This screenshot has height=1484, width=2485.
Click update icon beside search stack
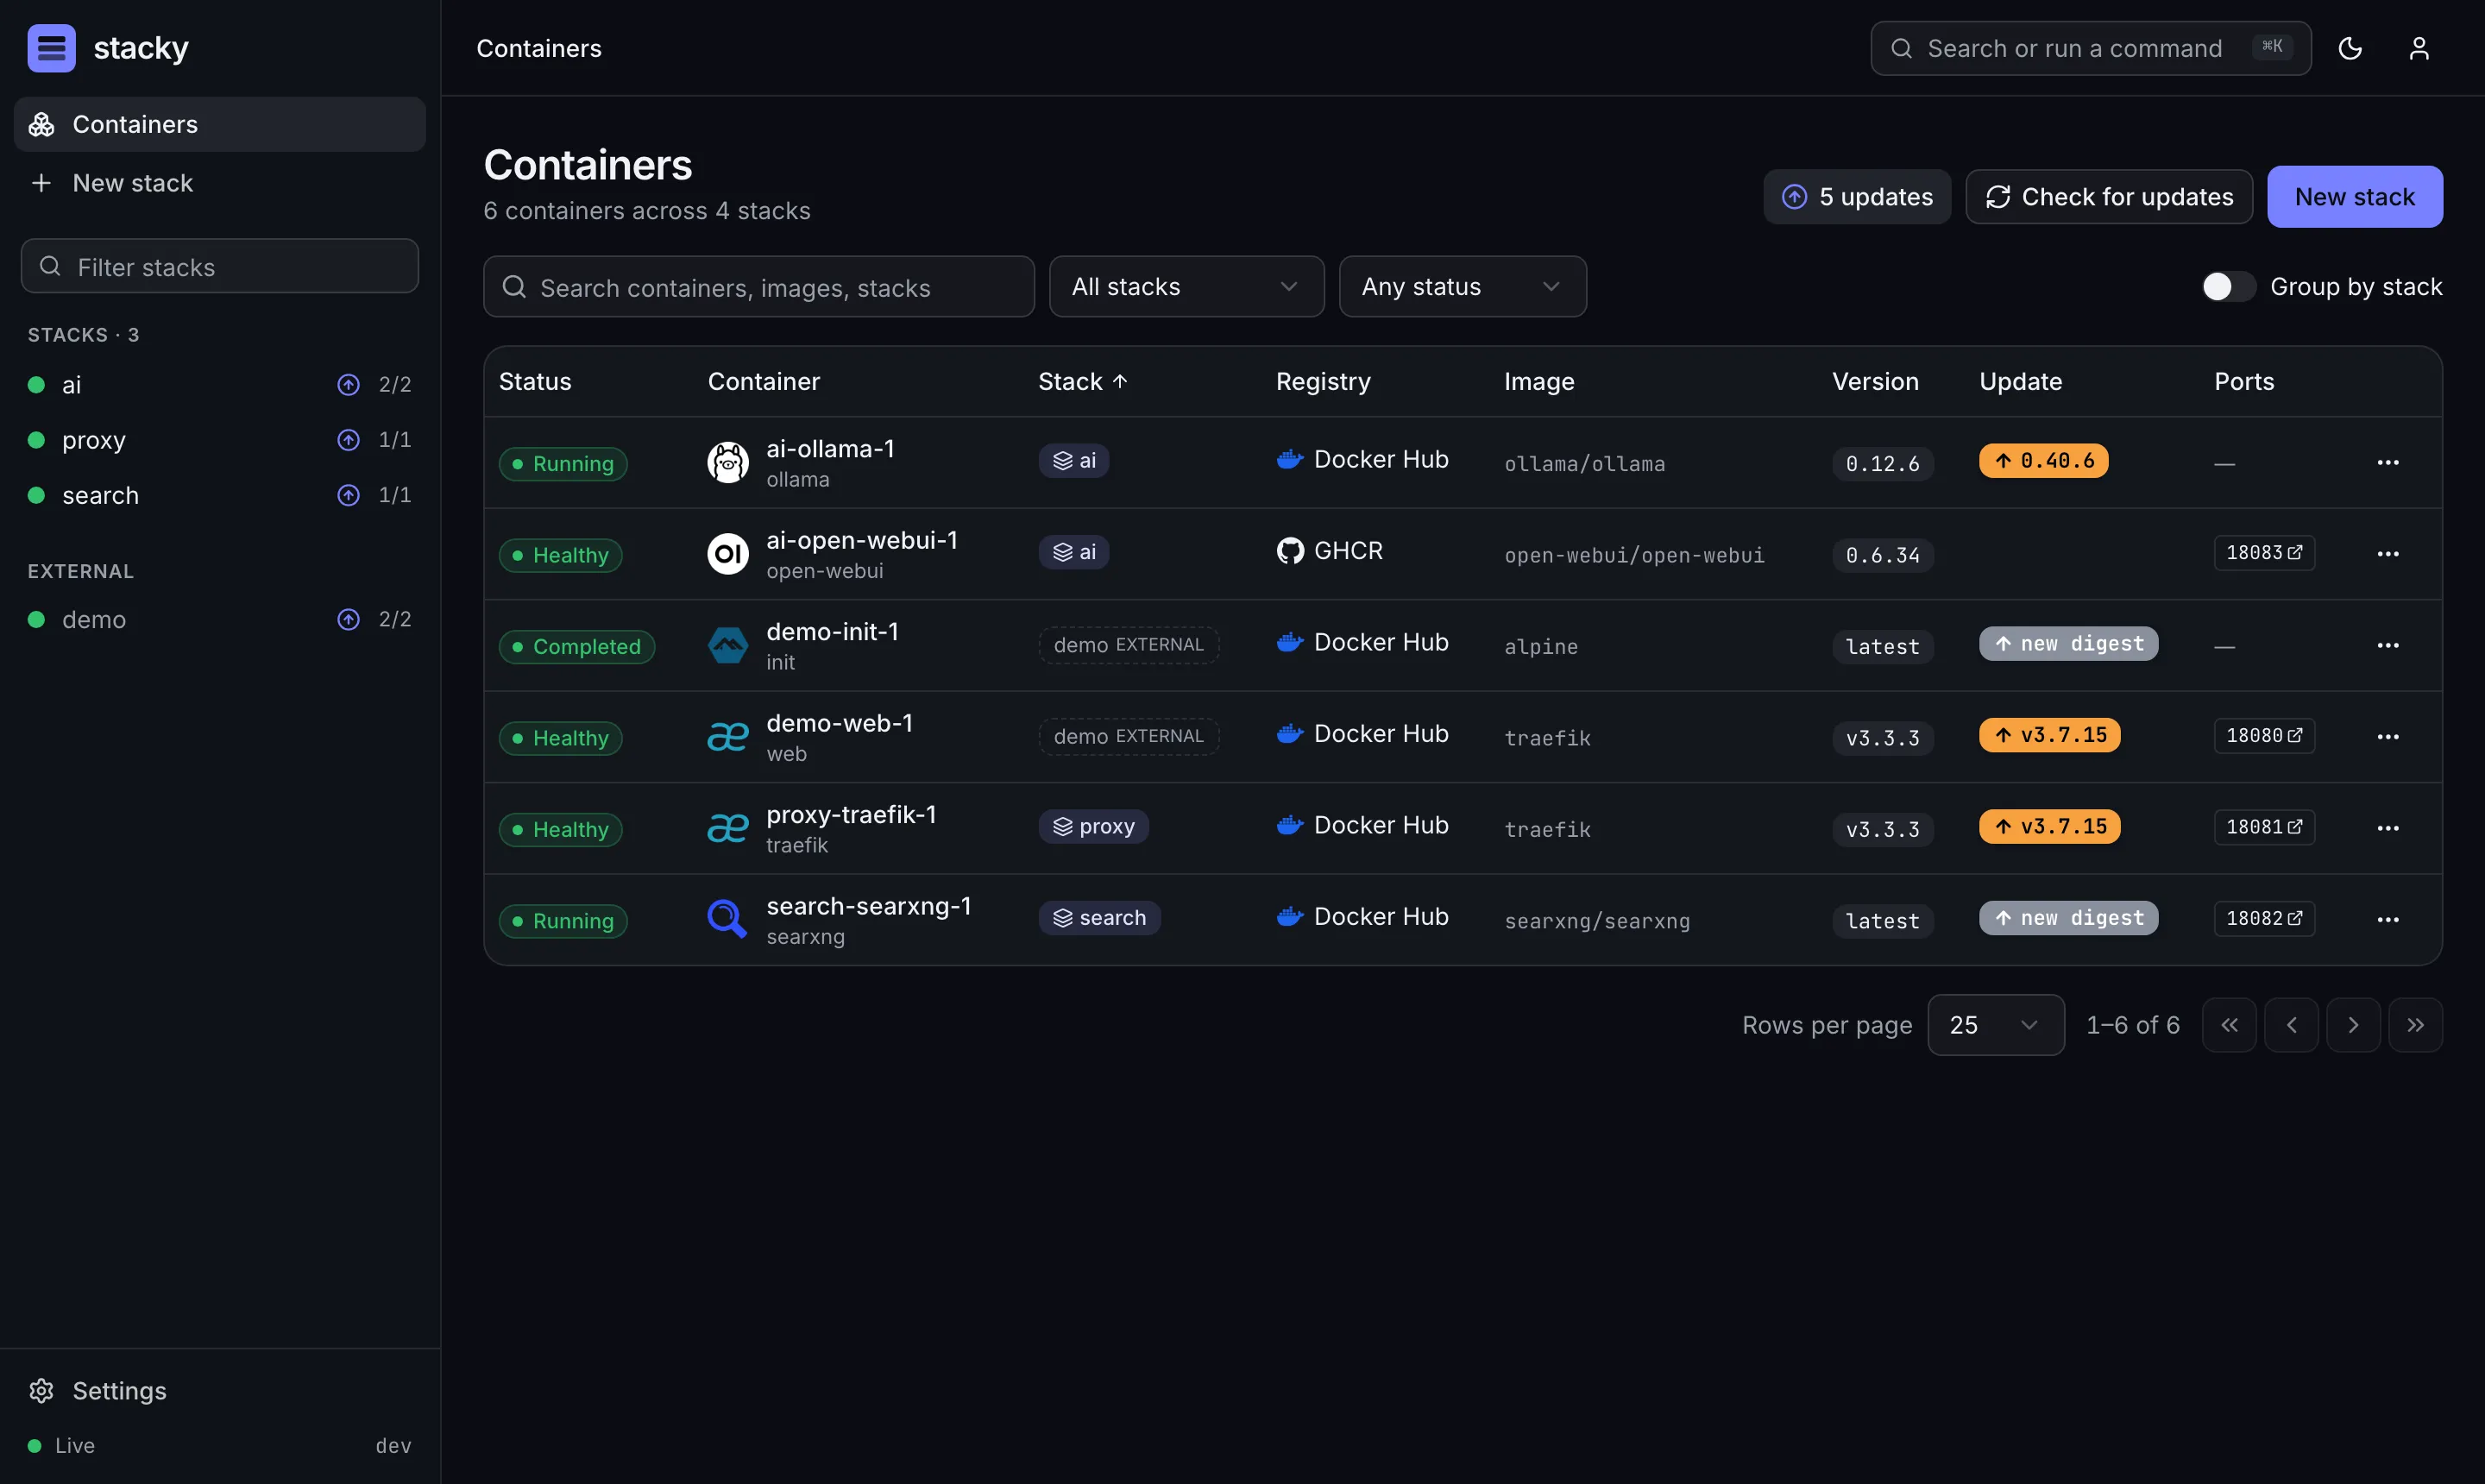click(348, 495)
